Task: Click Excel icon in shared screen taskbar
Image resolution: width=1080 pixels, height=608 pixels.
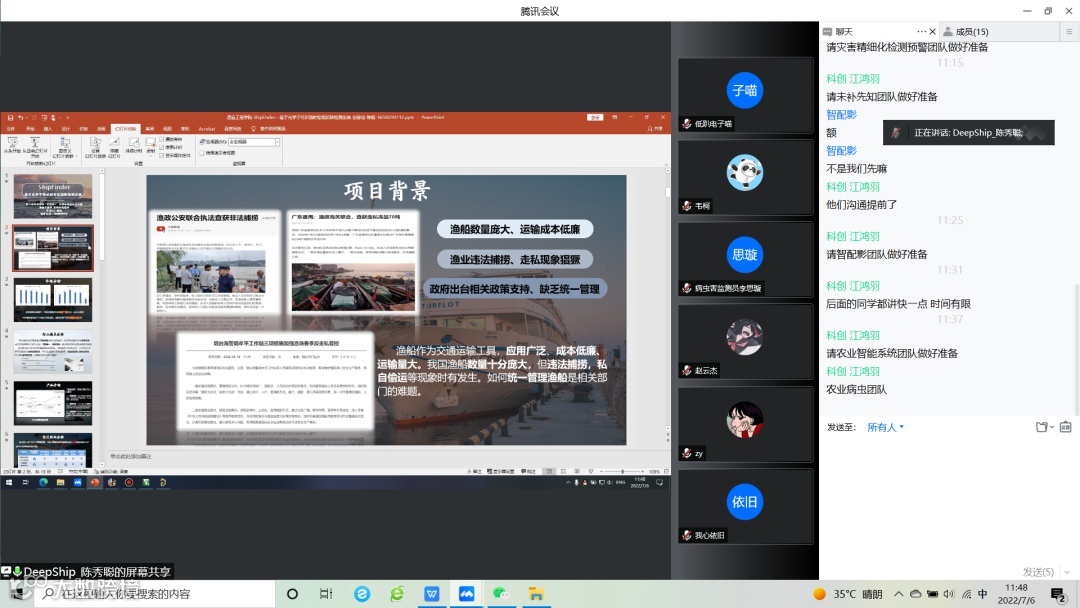Action: tap(146, 483)
